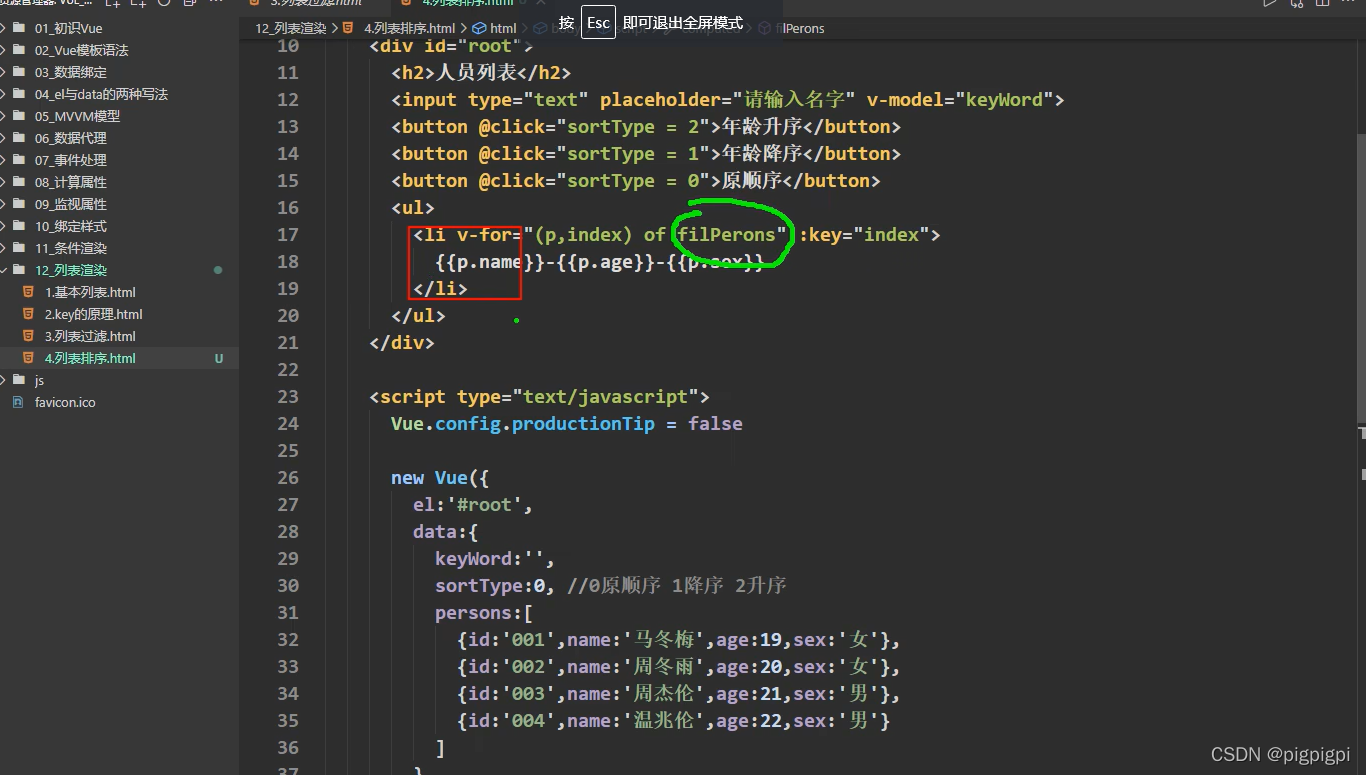The image size is (1366, 775).
Task: Collapse the 12_列表渲染 folder chevron
Action: (3, 270)
